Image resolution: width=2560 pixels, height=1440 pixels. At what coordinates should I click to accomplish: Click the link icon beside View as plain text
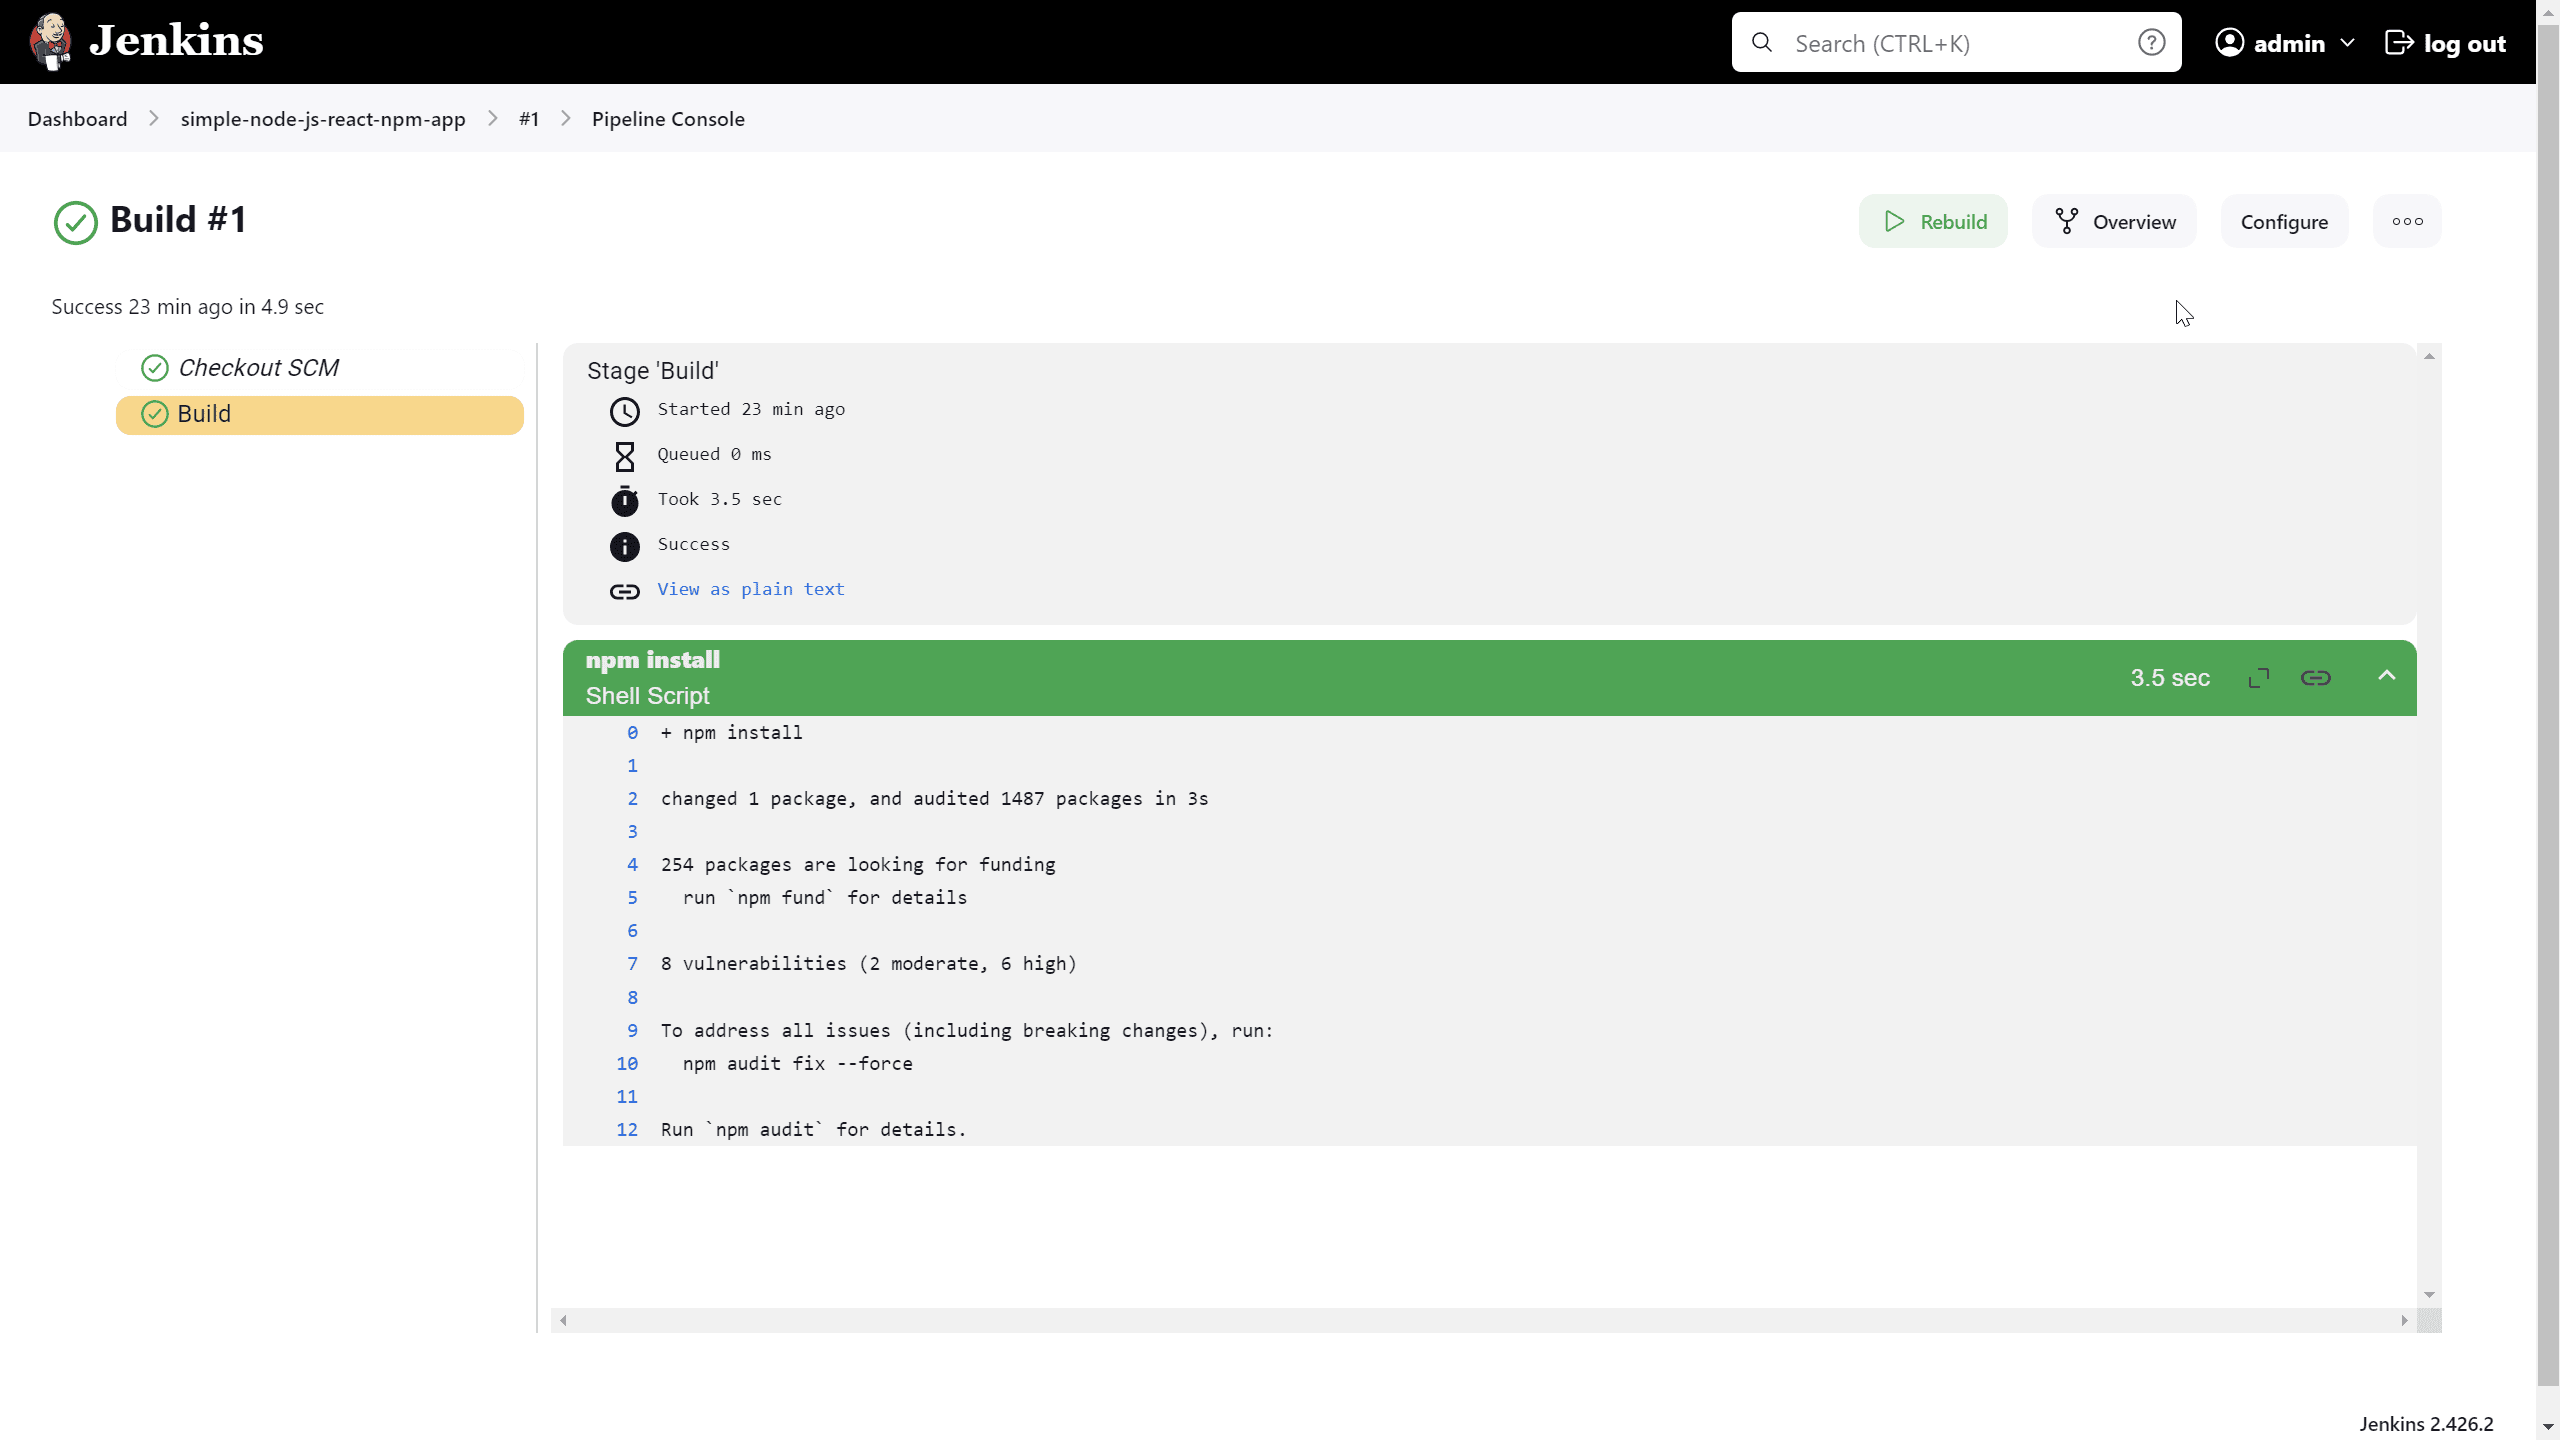[x=624, y=591]
